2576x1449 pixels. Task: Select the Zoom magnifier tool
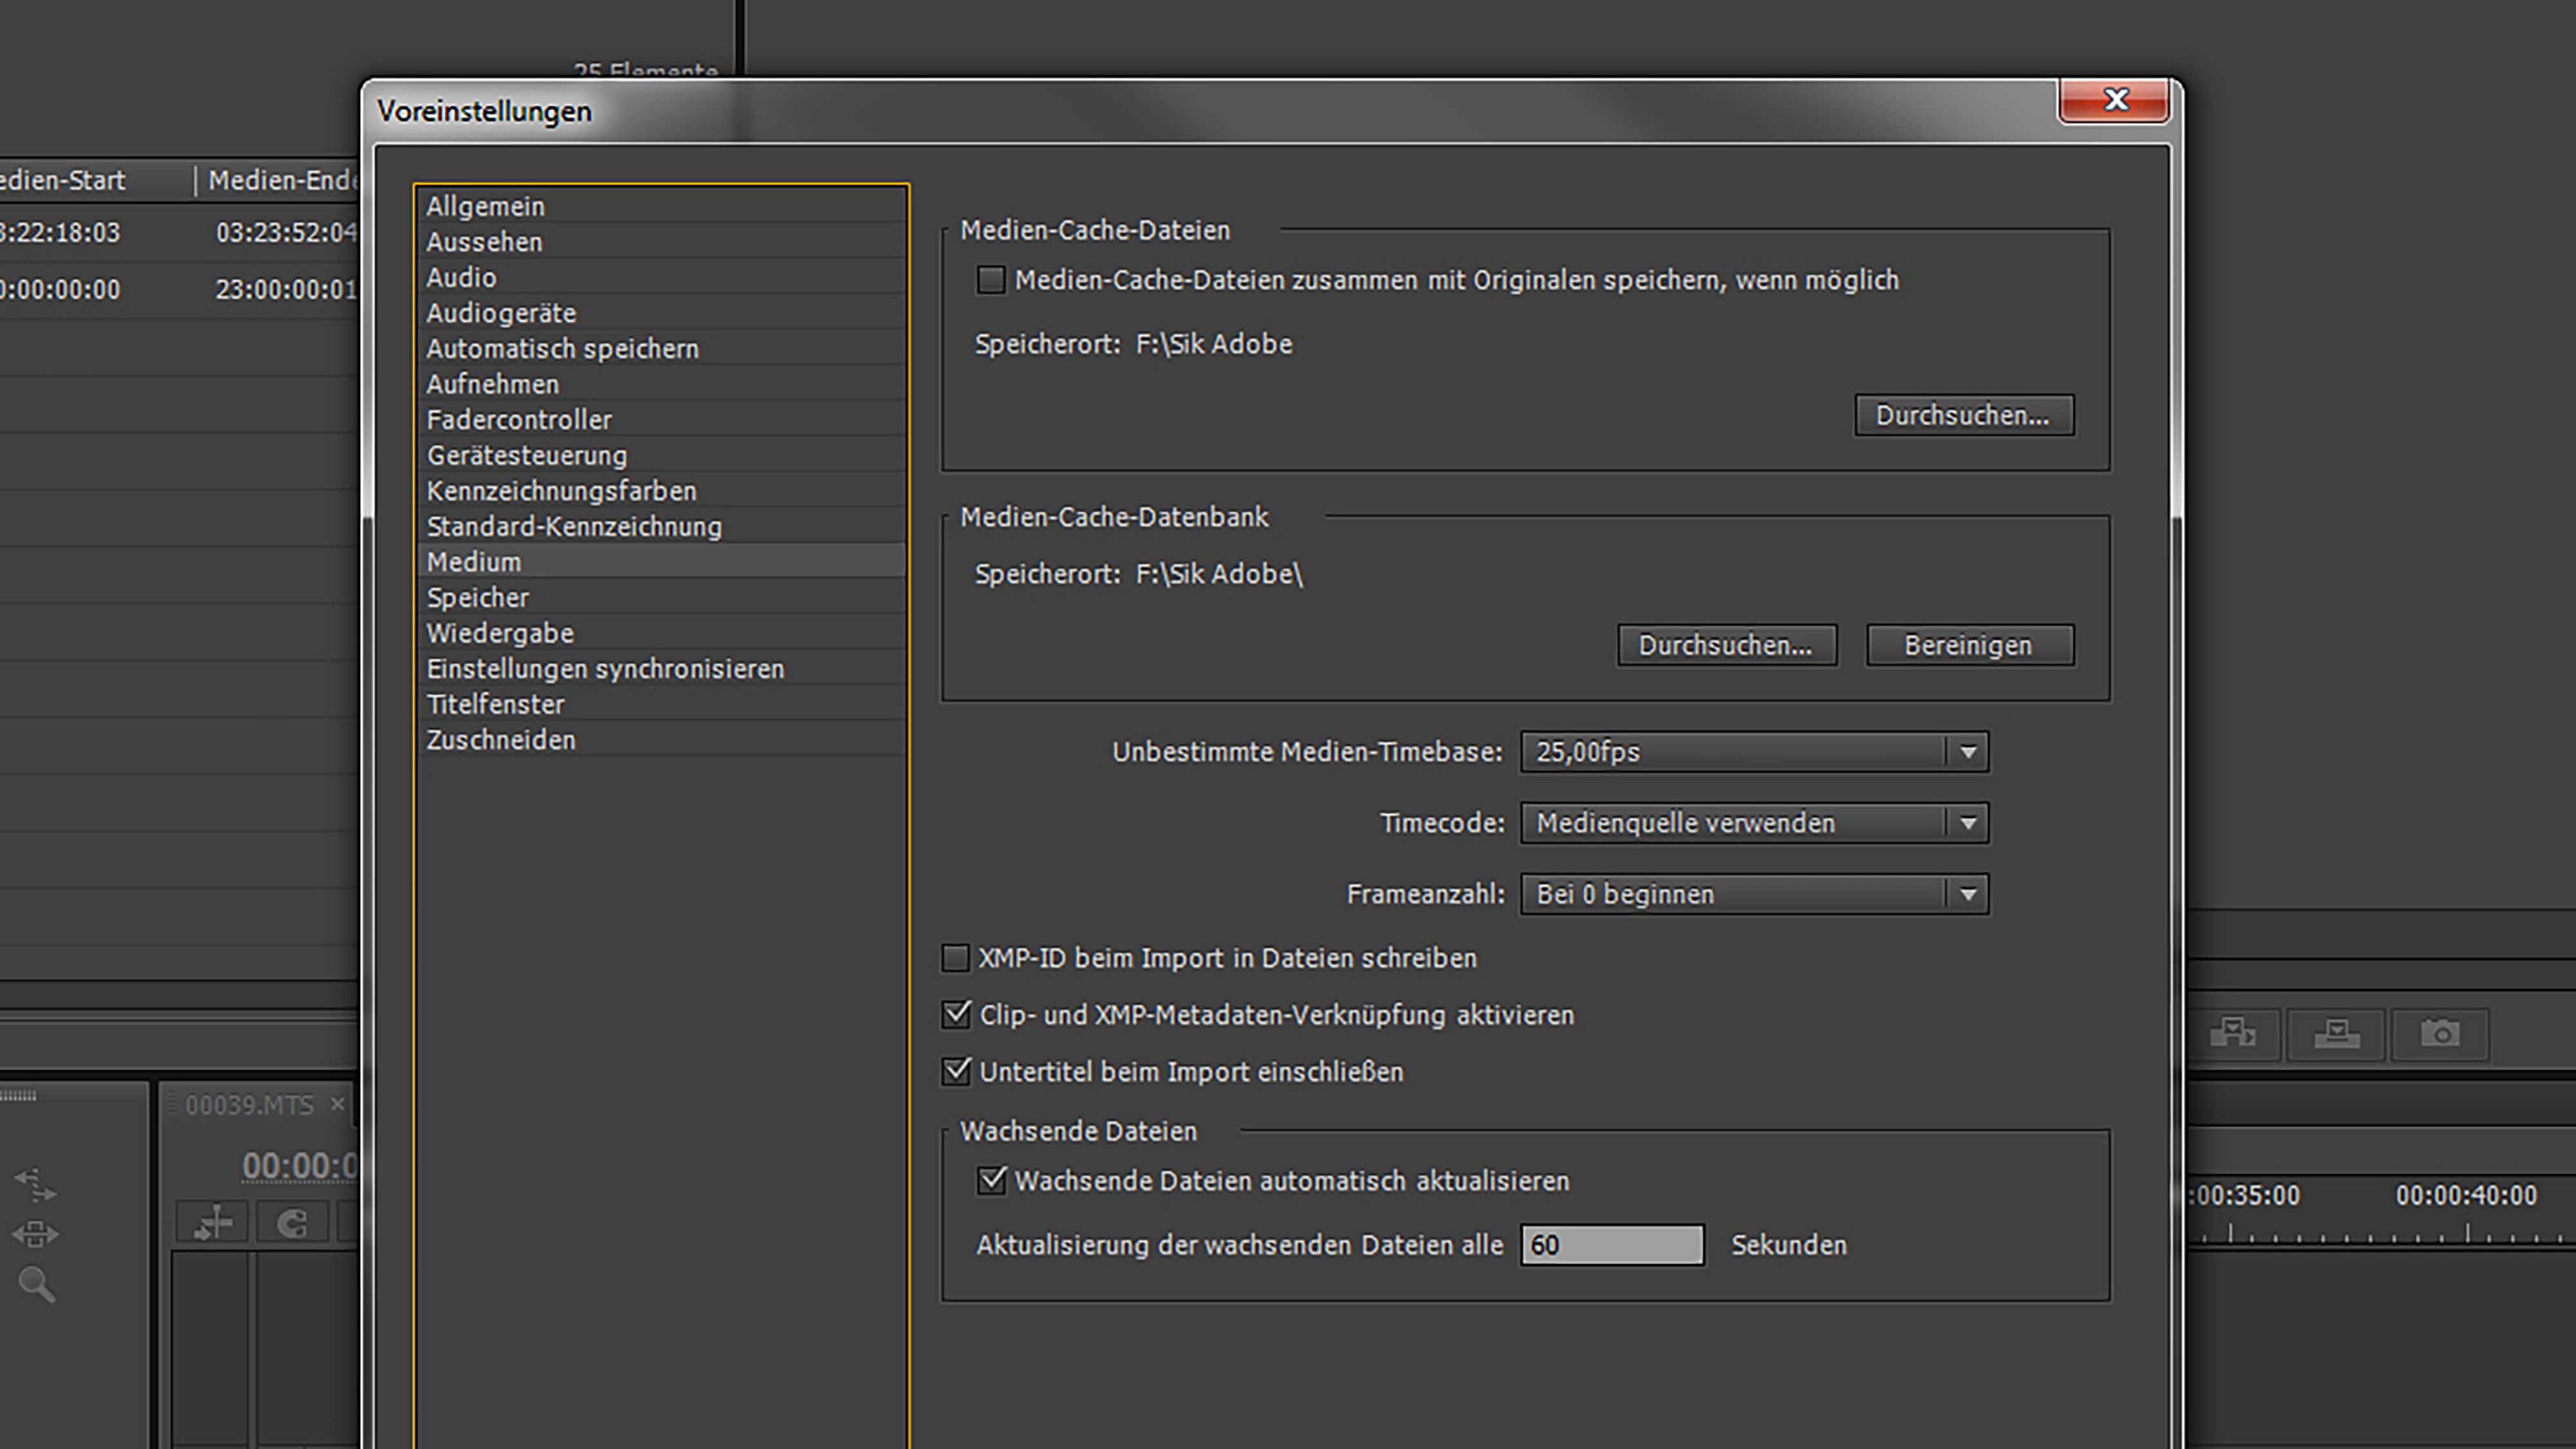(36, 1284)
